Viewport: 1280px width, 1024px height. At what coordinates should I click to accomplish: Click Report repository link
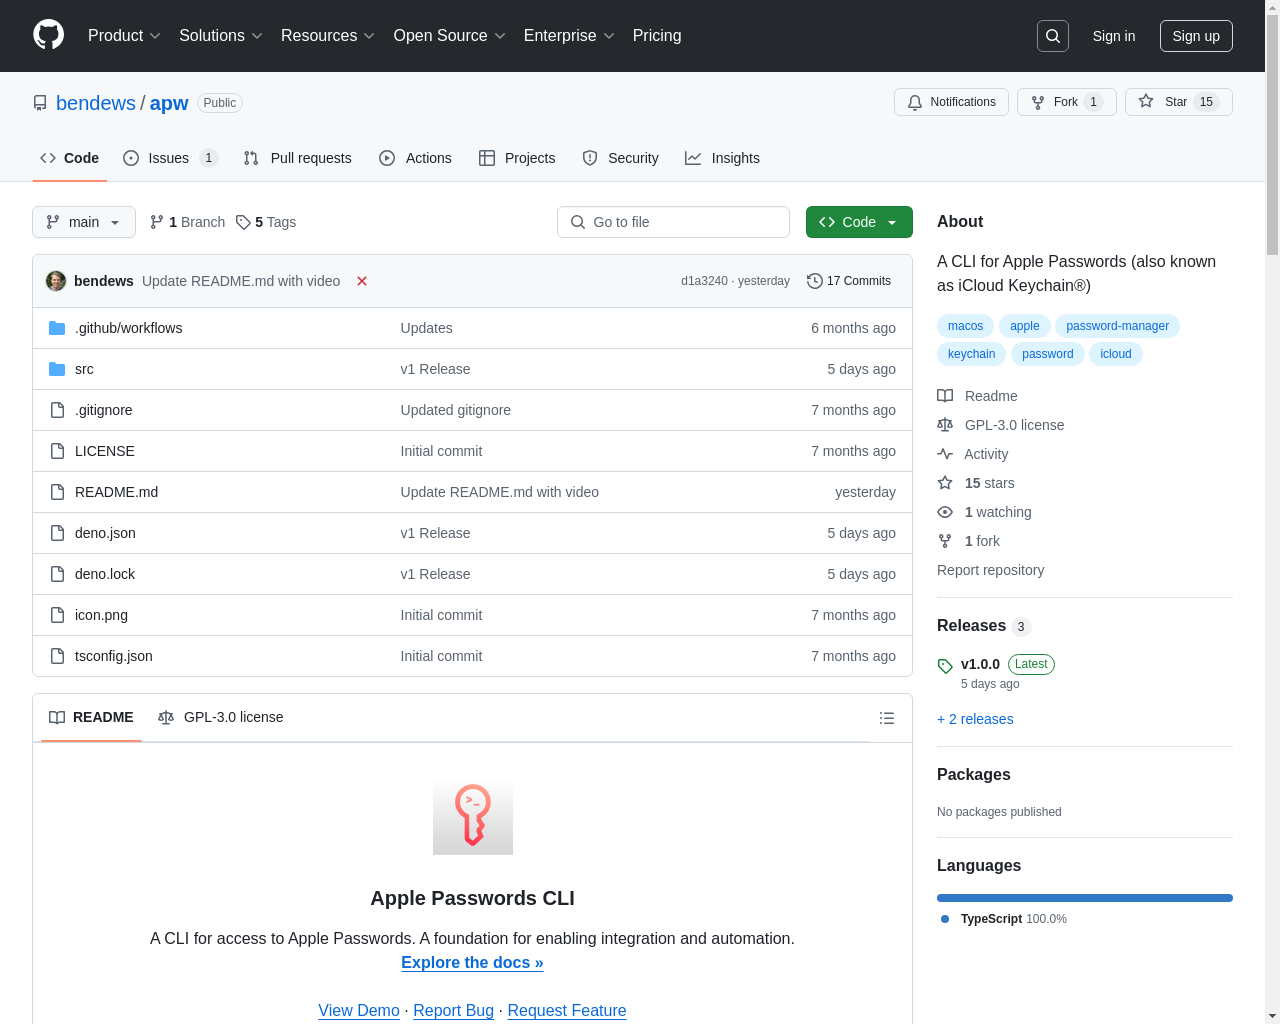[x=990, y=570]
